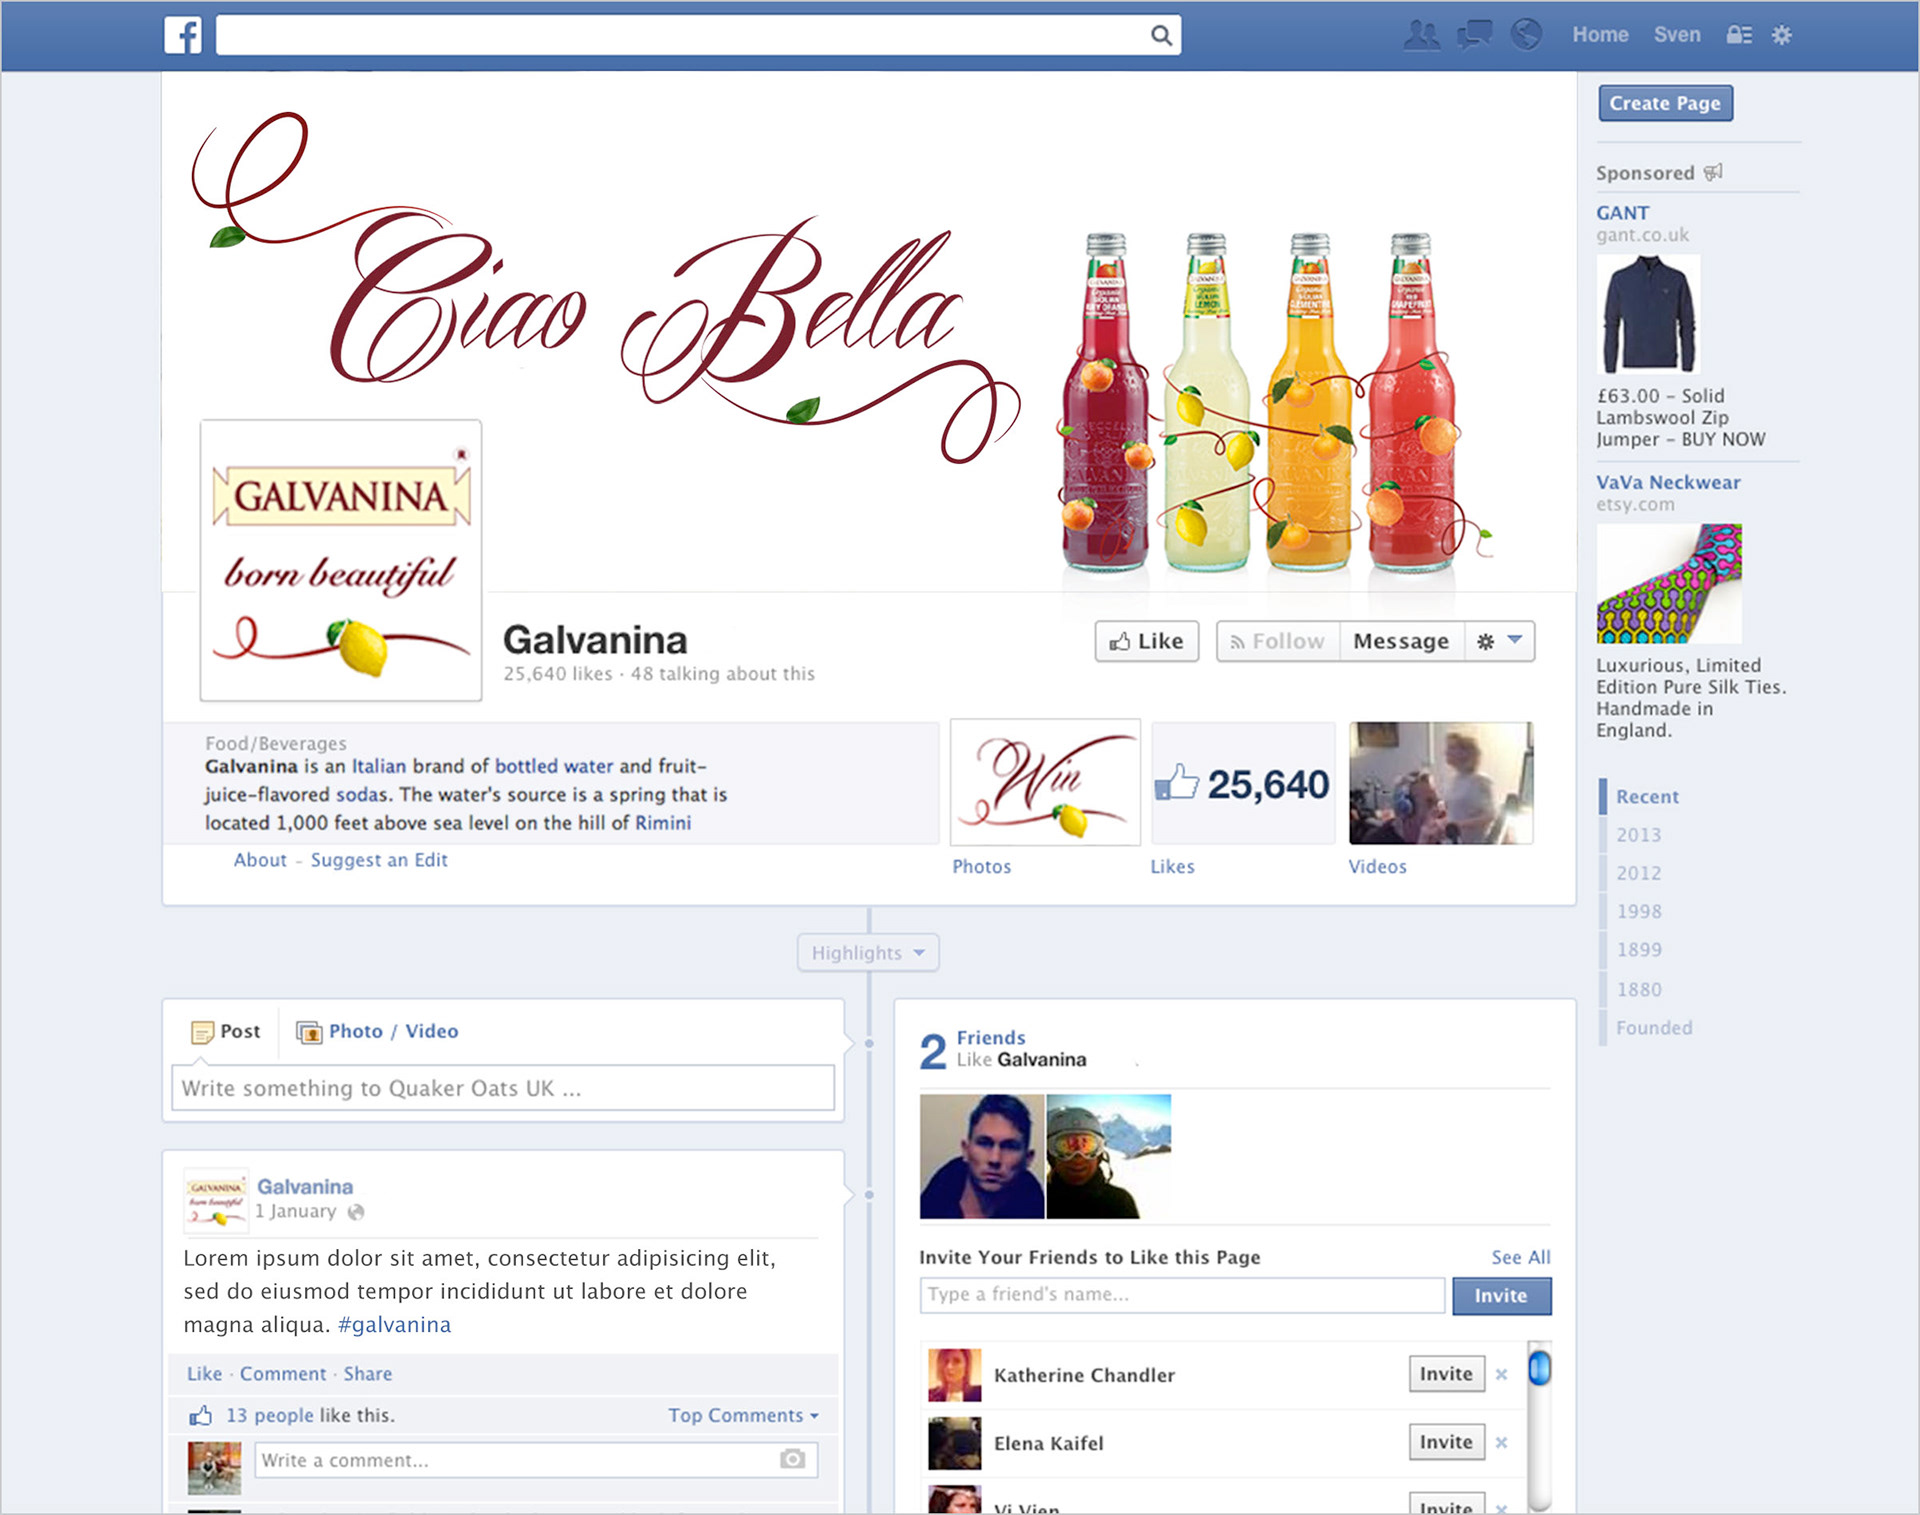This screenshot has height=1515, width=1920.
Task: Open the notifications globe icon
Action: pyautogui.click(x=1525, y=35)
